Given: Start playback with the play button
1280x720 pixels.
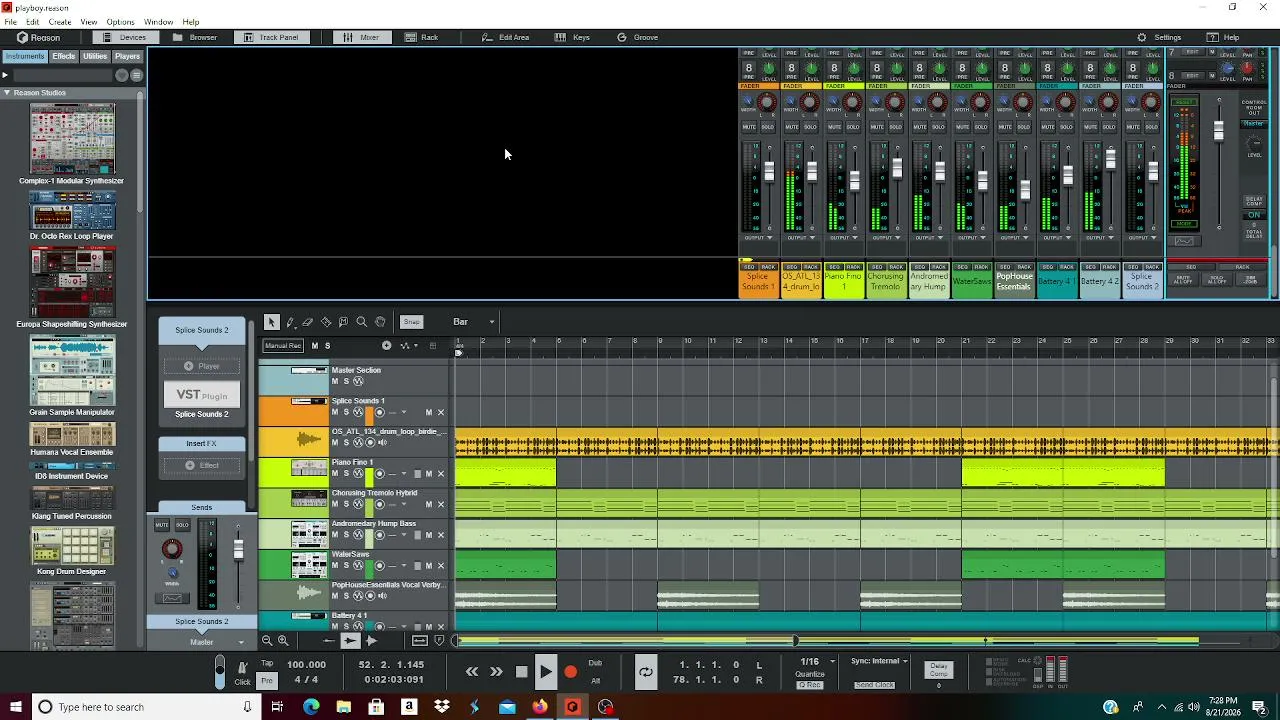Looking at the screenshot, I should [545, 672].
